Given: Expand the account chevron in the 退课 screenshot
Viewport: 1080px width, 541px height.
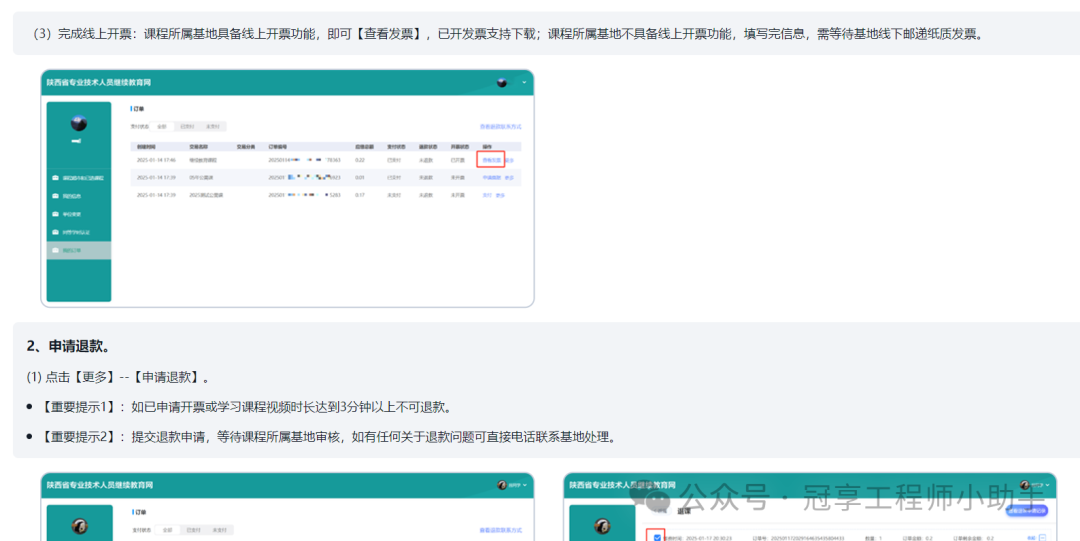Looking at the screenshot, I should pyautogui.click(x=1048, y=485).
